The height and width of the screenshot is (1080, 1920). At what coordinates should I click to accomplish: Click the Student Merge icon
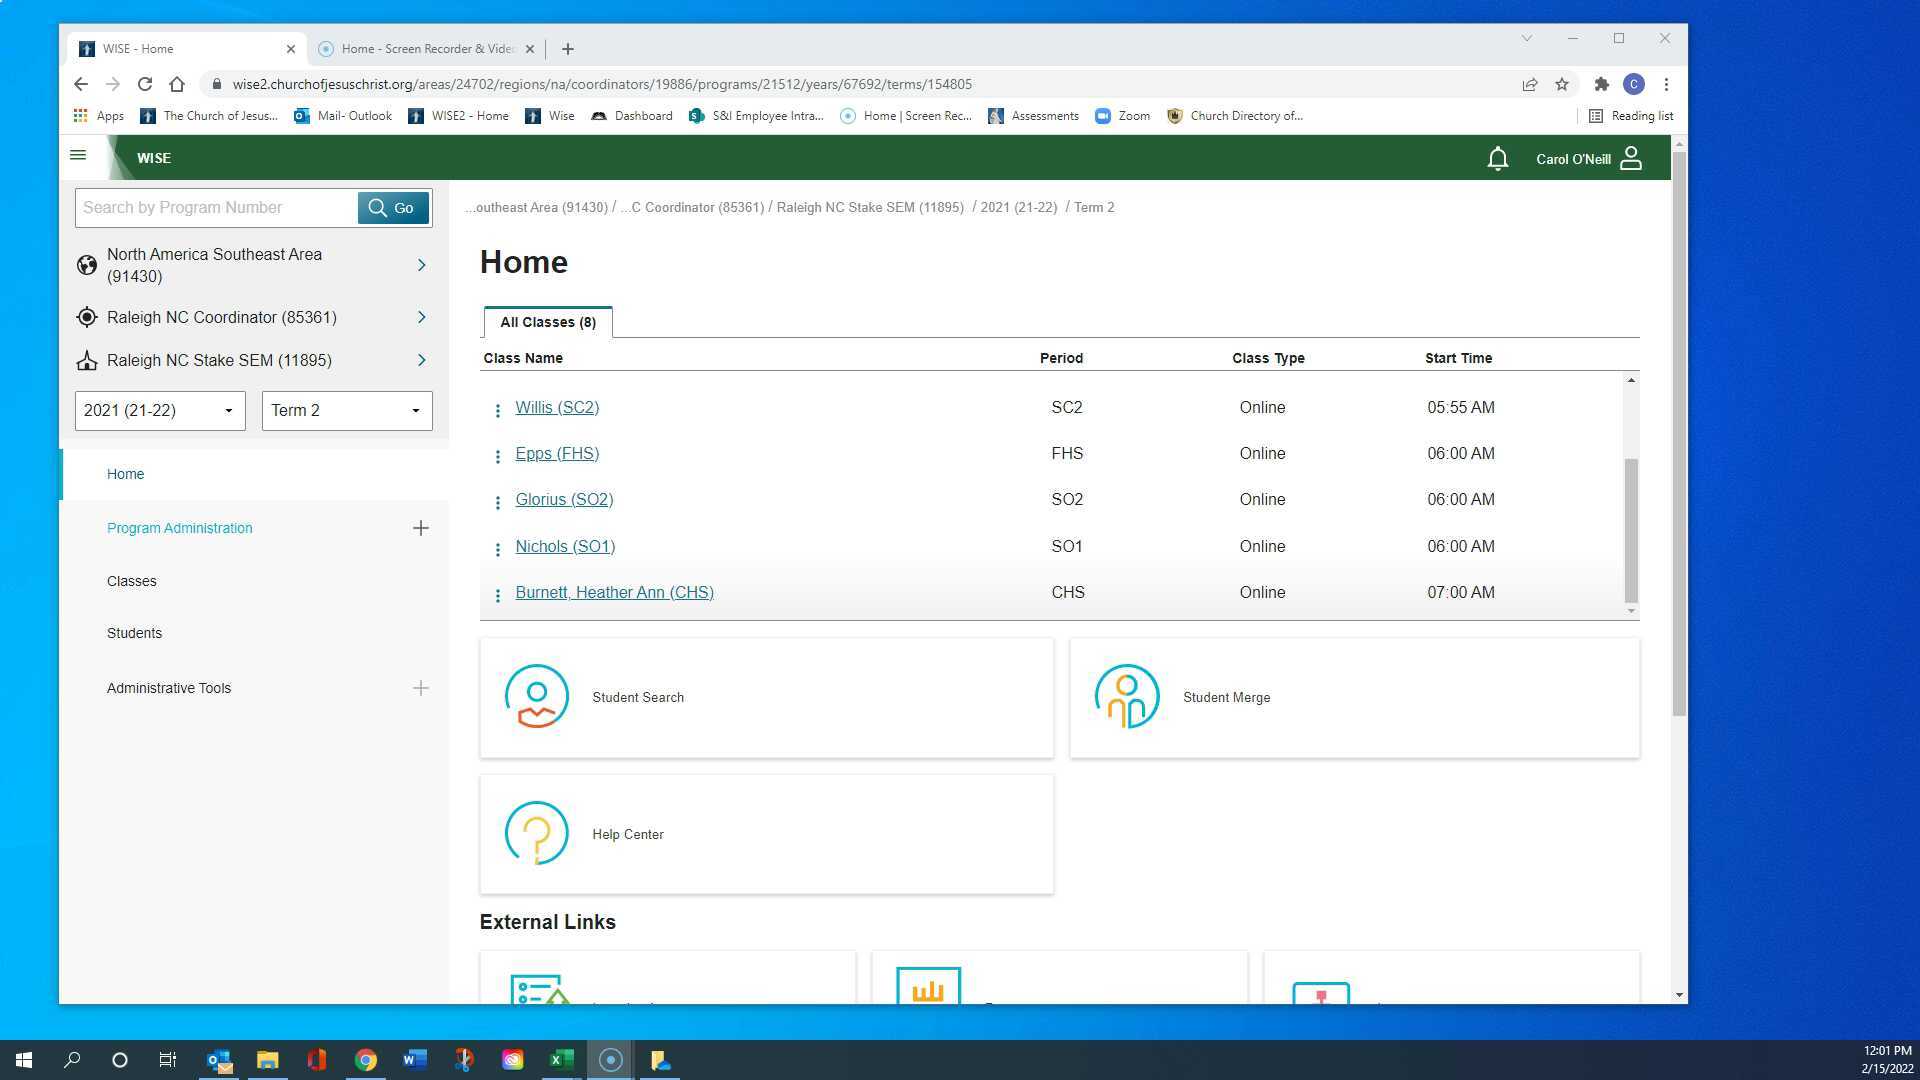click(x=1127, y=697)
